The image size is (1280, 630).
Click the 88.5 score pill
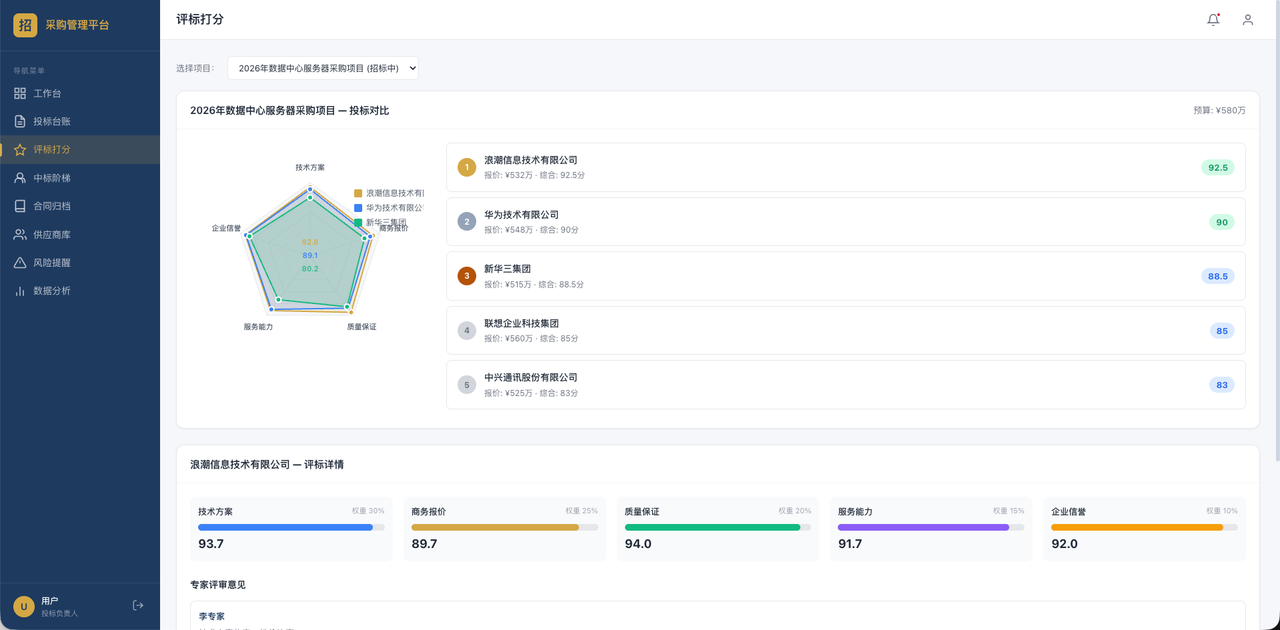pyautogui.click(x=1218, y=276)
